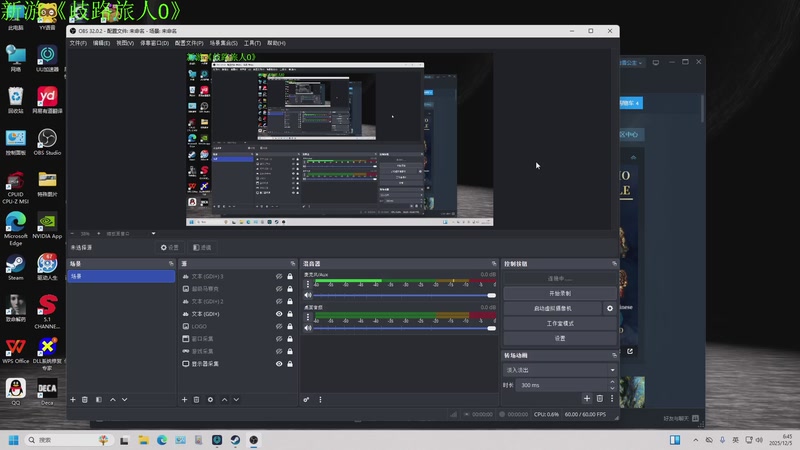This screenshot has height=450, width=800.
Task: Show hidden tray icons chevron in taskbar
Action: tap(695, 440)
